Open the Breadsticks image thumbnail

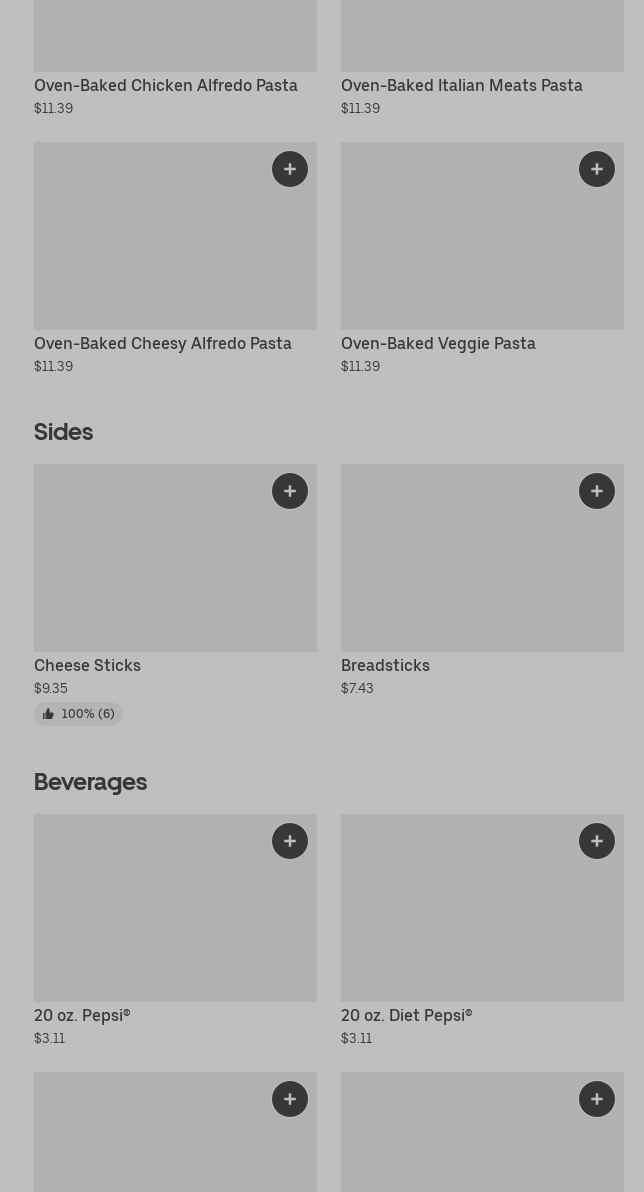[483, 558]
